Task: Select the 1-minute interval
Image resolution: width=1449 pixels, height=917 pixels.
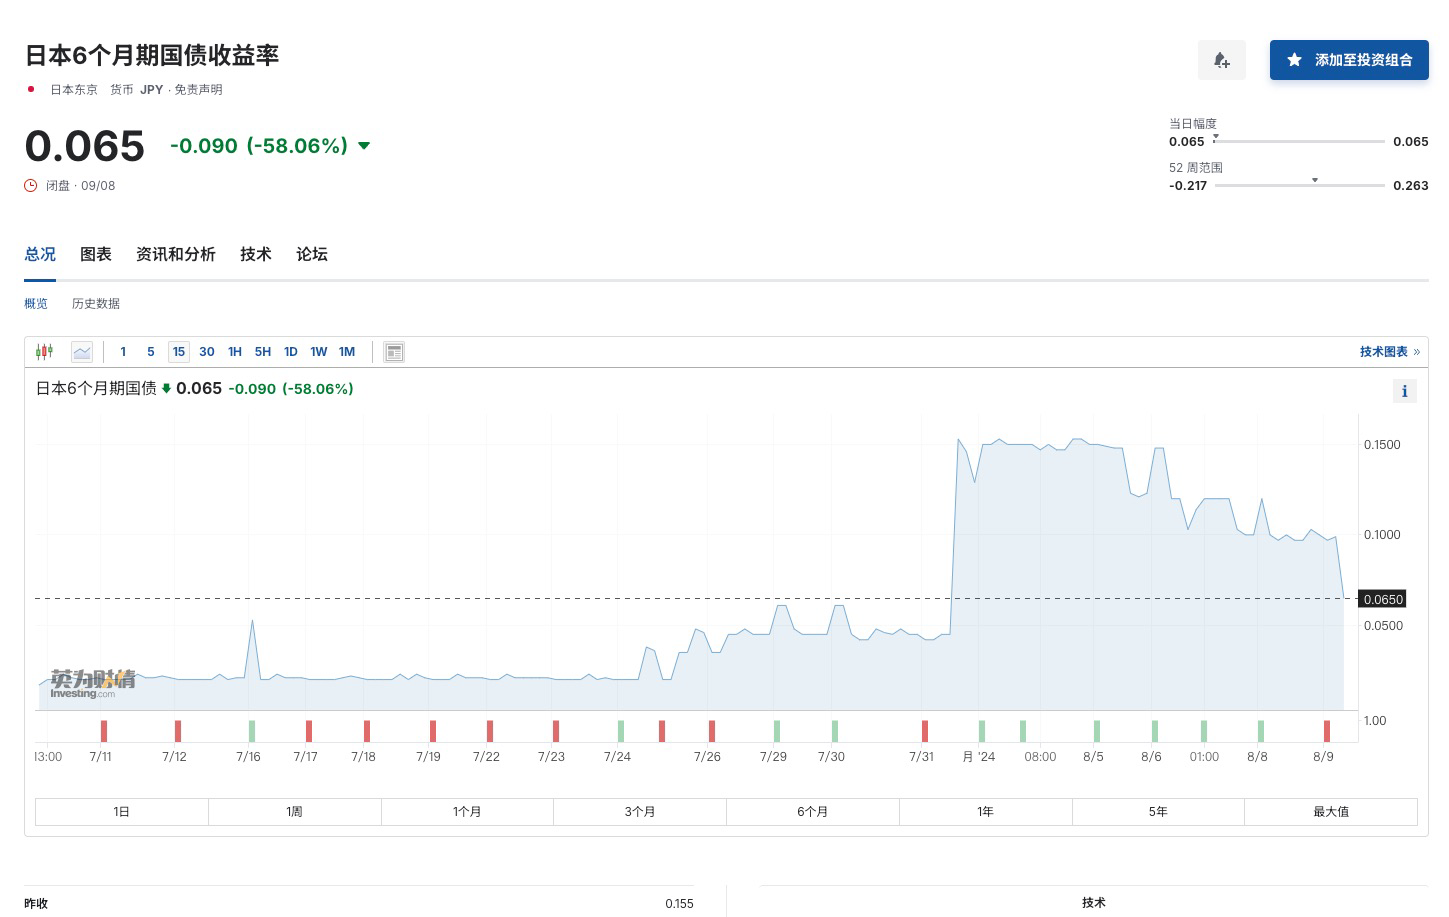Action: (x=123, y=352)
